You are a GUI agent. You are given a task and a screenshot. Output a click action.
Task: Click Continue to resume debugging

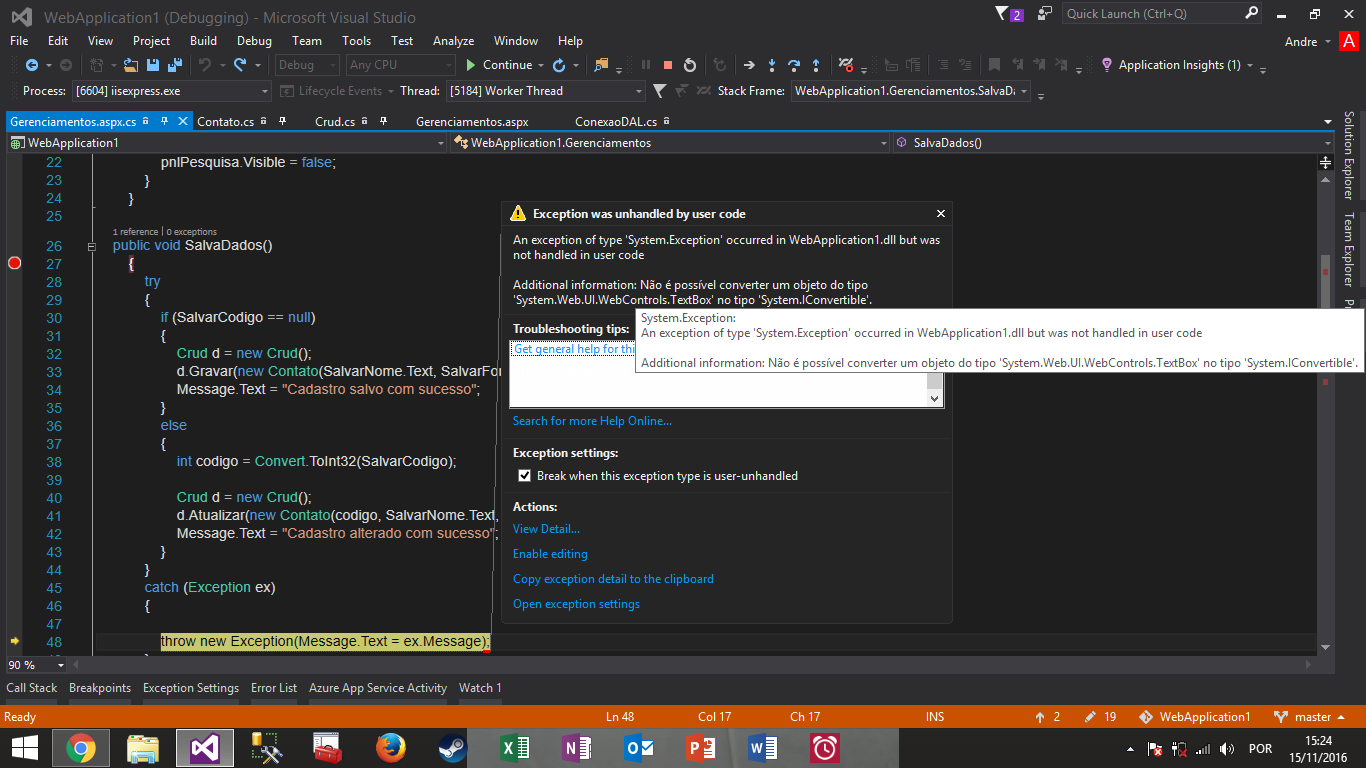[499, 65]
